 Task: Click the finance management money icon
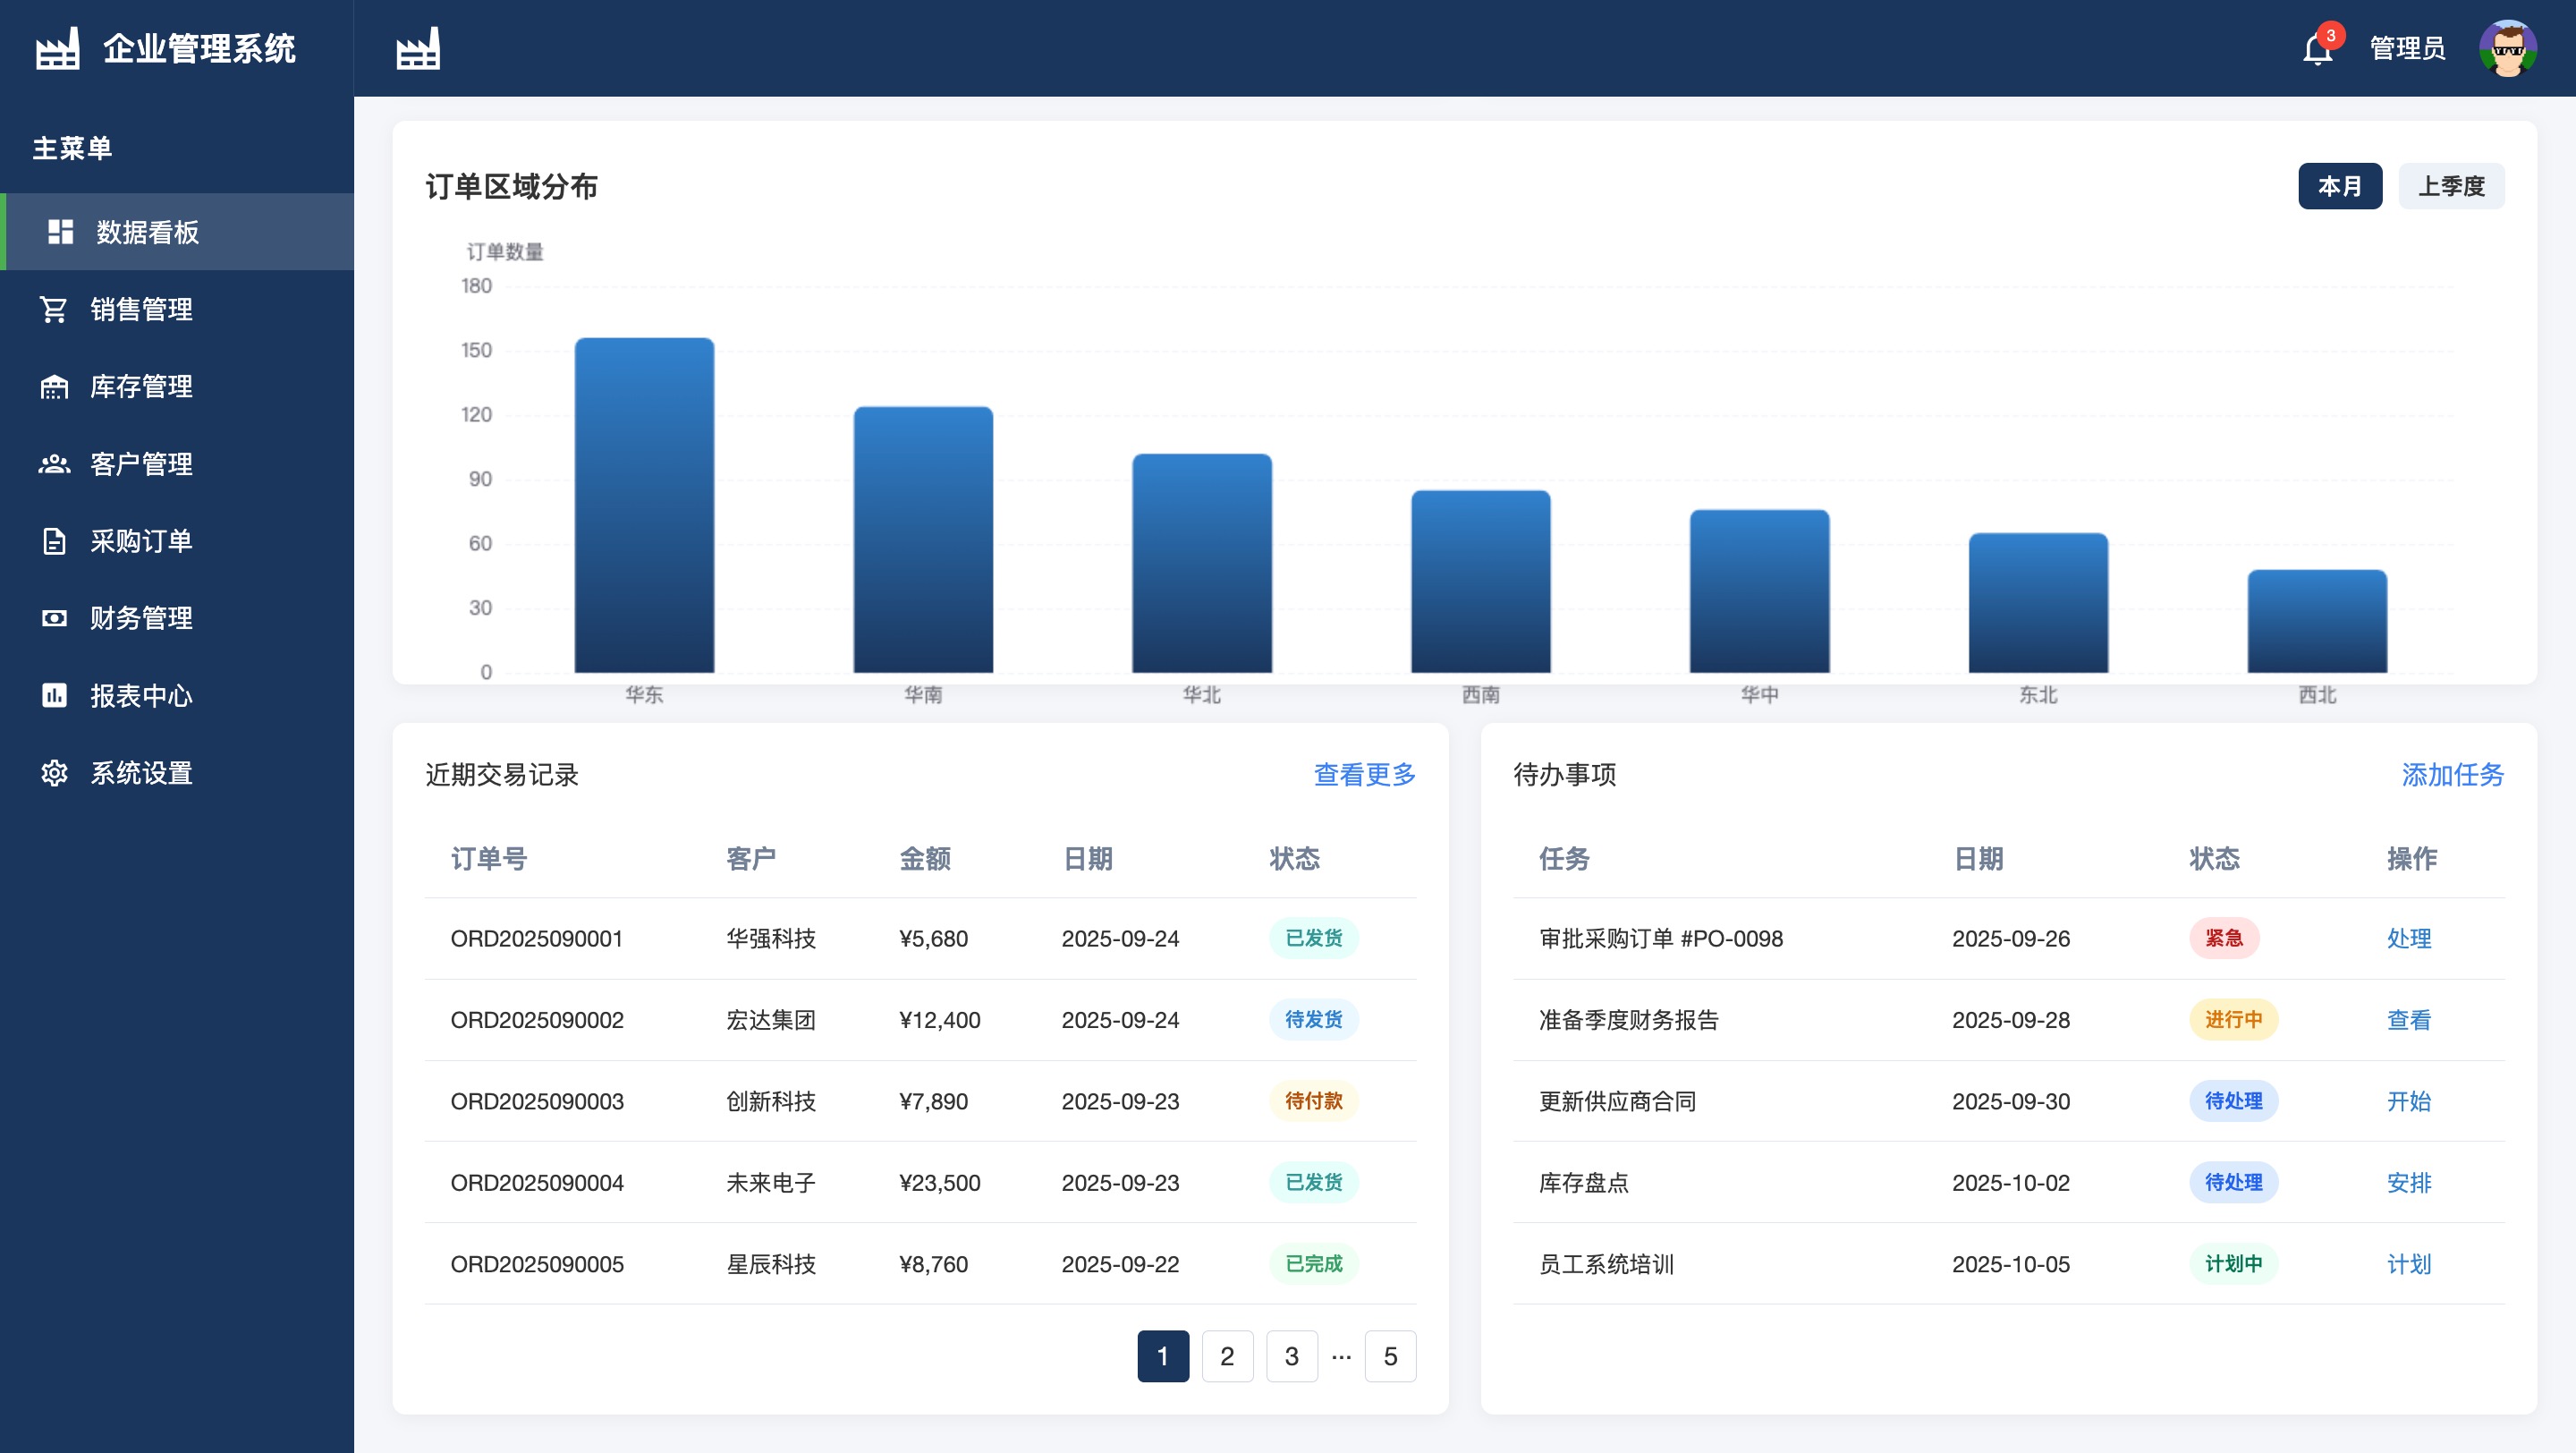[x=54, y=618]
